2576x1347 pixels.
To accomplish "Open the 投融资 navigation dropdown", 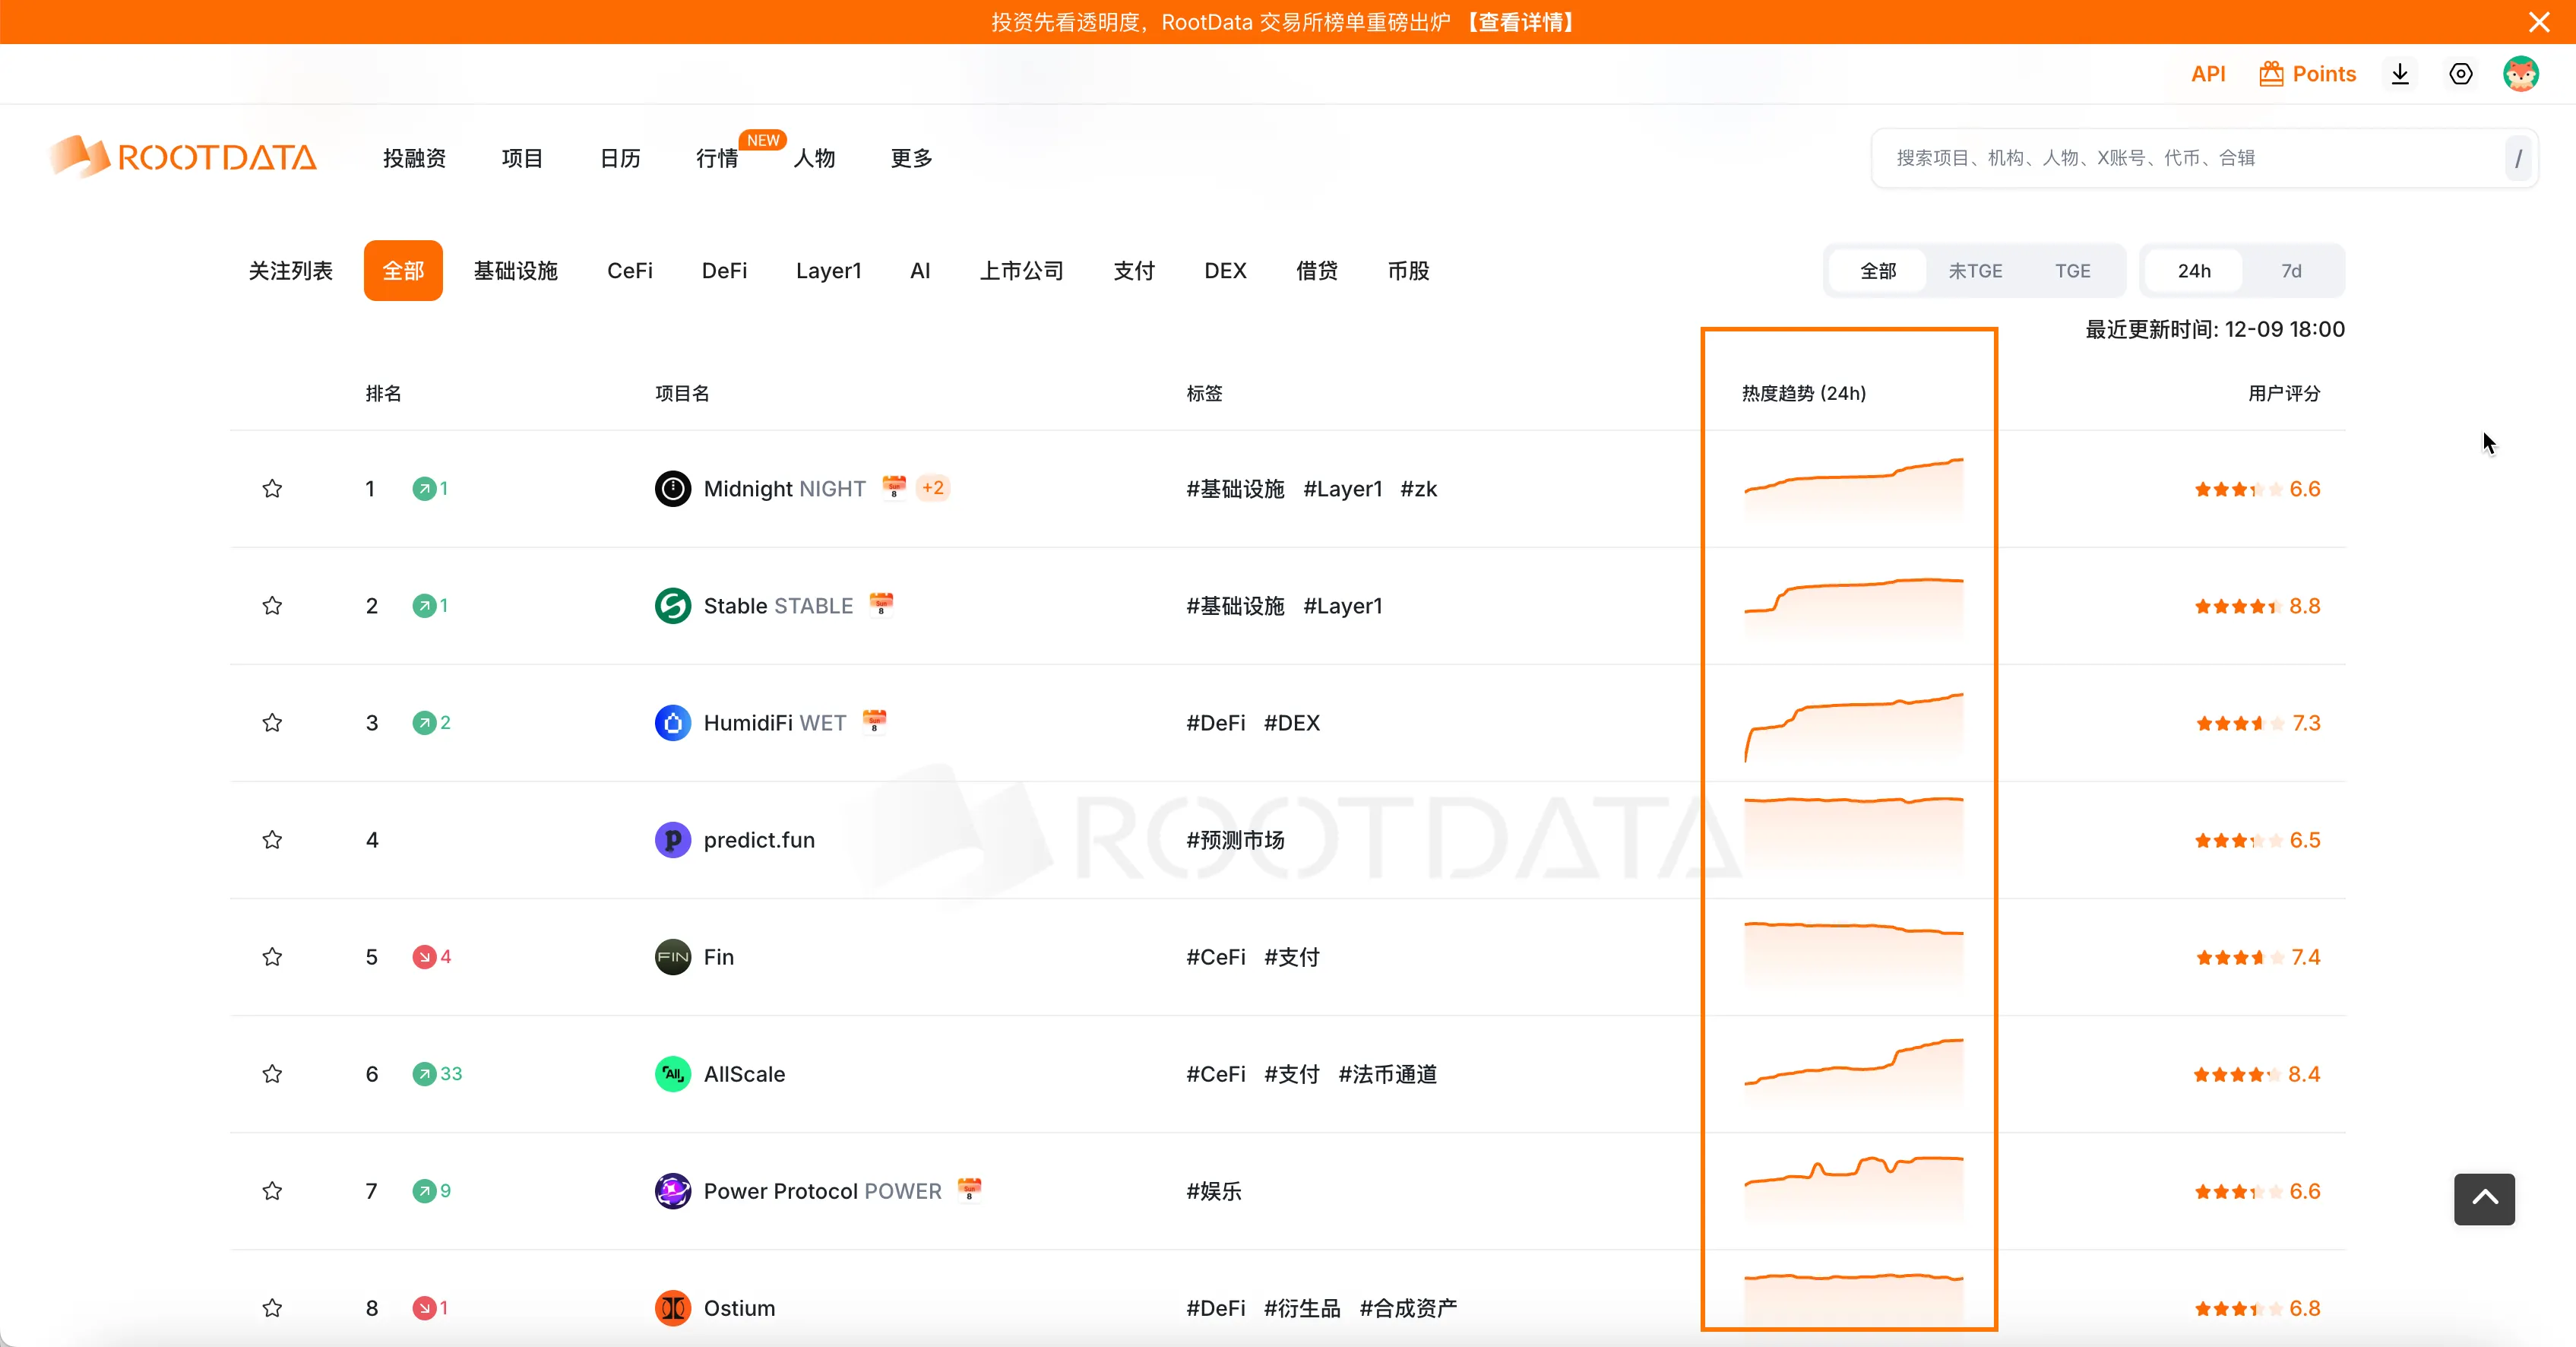I will (x=414, y=158).
